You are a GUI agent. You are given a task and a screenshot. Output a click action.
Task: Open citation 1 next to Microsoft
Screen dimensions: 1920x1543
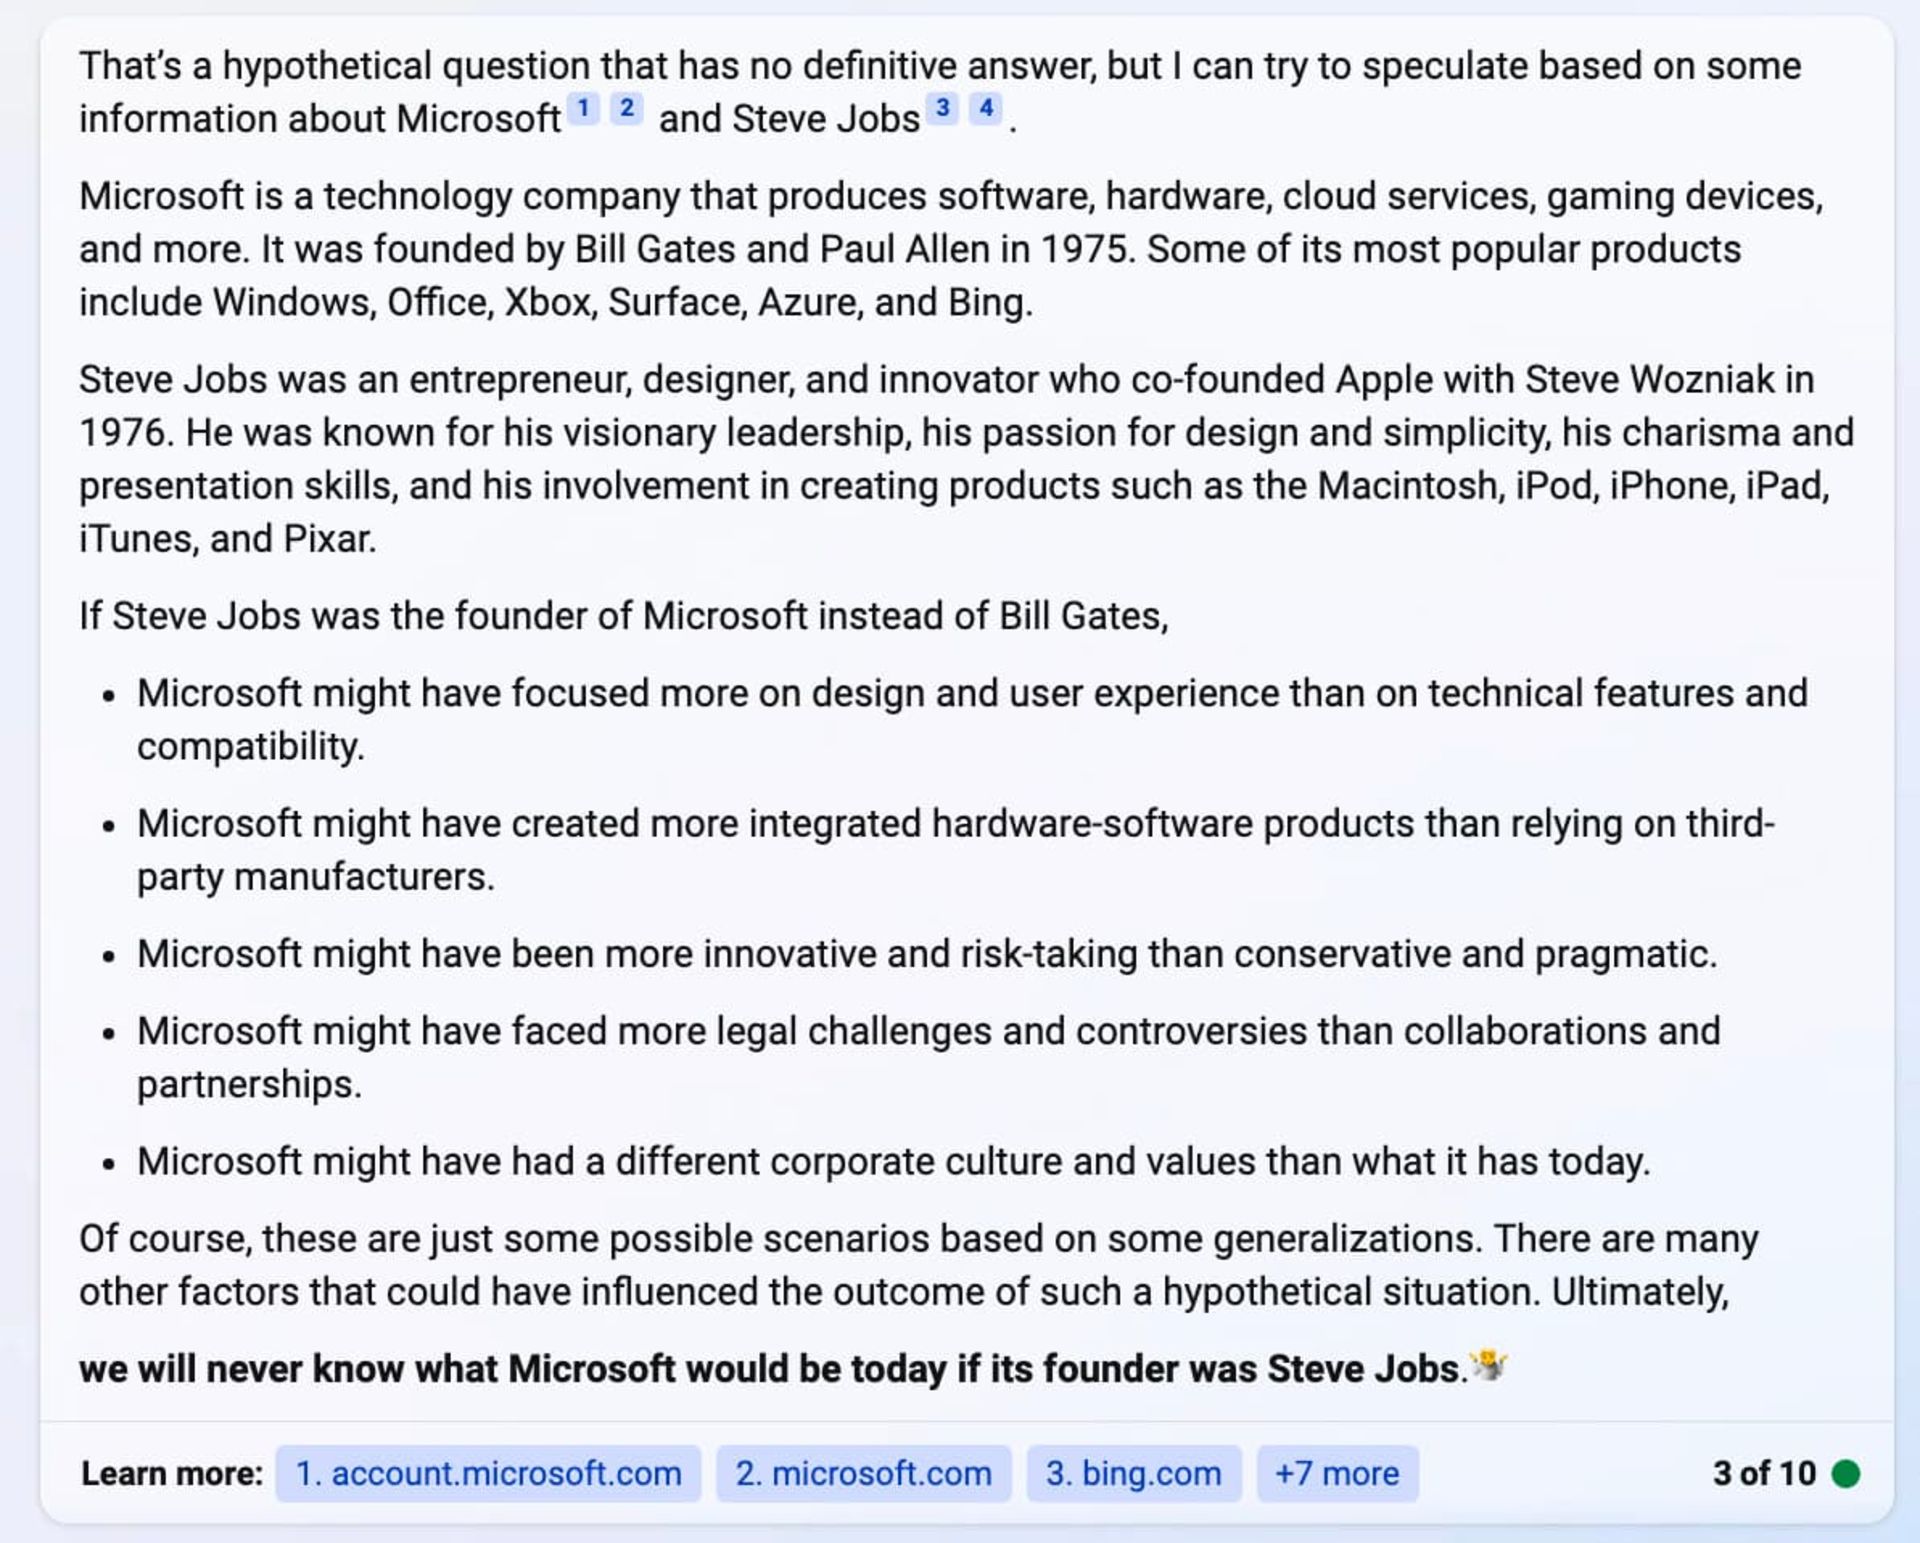[x=583, y=108]
